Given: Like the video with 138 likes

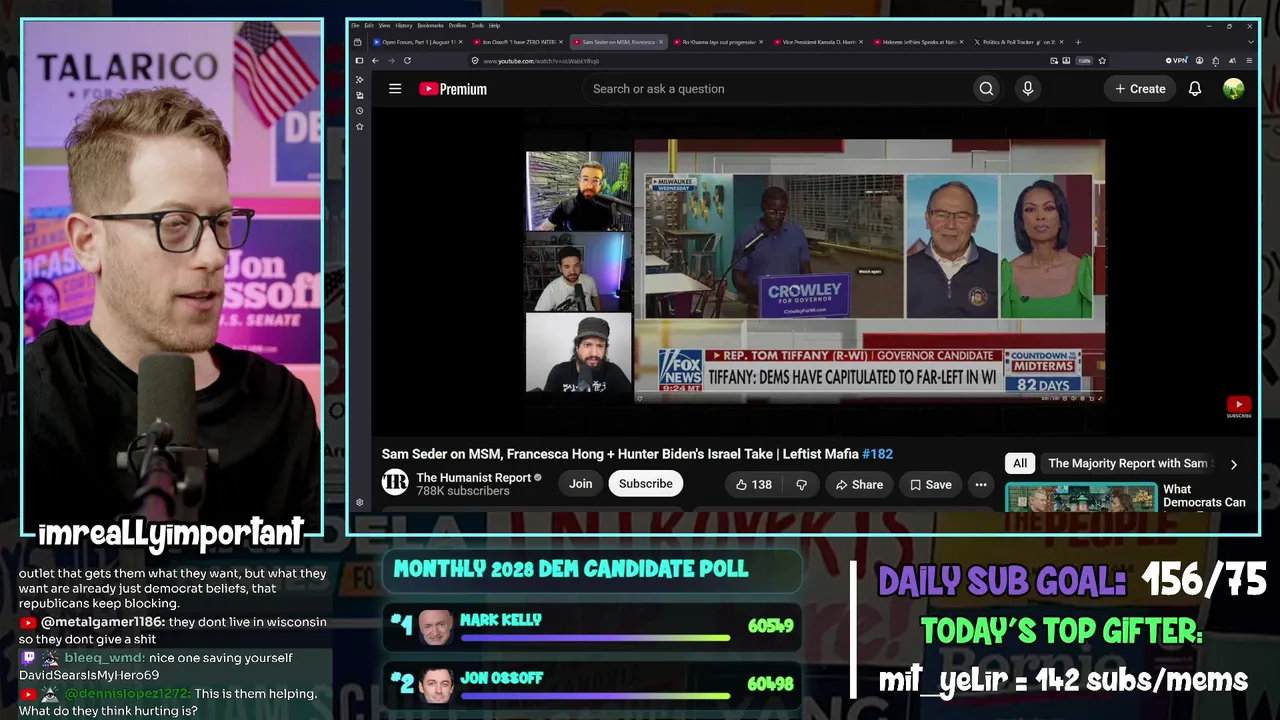Looking at the screenshot, I should click(x=753, y=484).
